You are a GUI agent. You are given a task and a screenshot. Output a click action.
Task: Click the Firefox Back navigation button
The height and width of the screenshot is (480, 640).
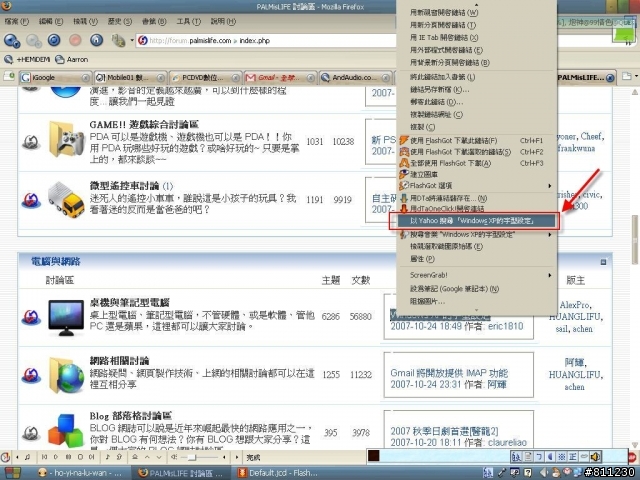12,40
